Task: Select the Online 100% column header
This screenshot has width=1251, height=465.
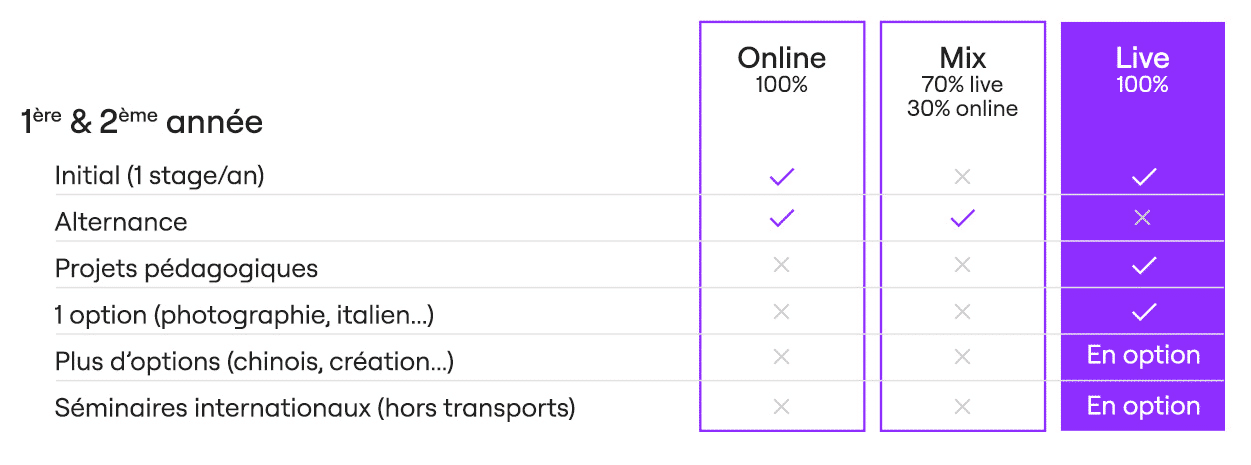Action: [x=782, y=70]
